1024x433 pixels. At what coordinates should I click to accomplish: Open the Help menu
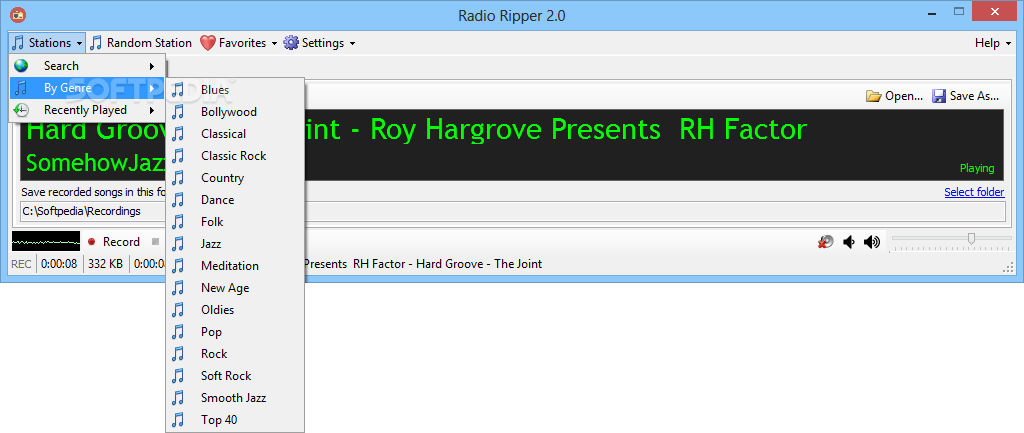pyautogui.click(x=993, y=43)
